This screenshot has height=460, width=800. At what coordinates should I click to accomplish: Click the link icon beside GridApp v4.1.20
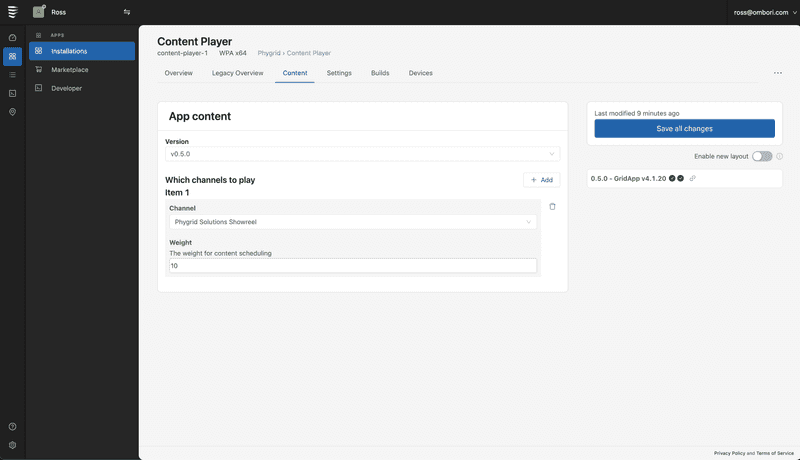tap(693, 178)
